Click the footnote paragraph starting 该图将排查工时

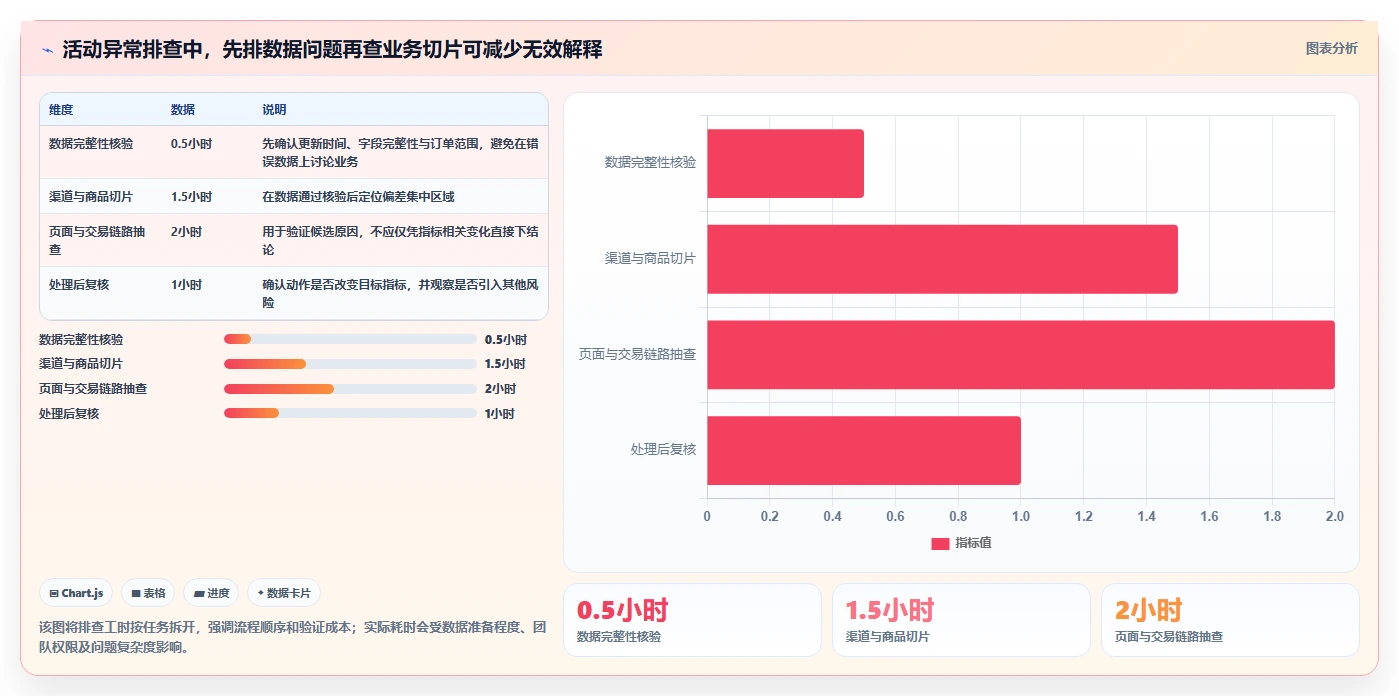tap(292, 637)
